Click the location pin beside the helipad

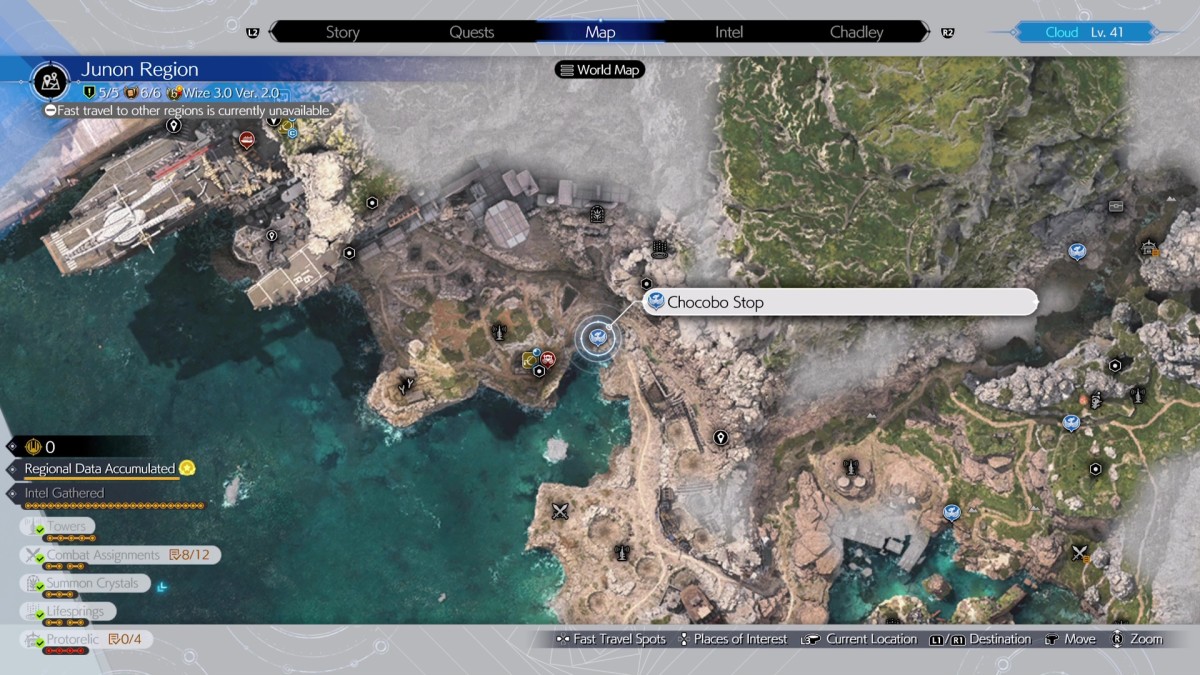[x=272, y=237]
